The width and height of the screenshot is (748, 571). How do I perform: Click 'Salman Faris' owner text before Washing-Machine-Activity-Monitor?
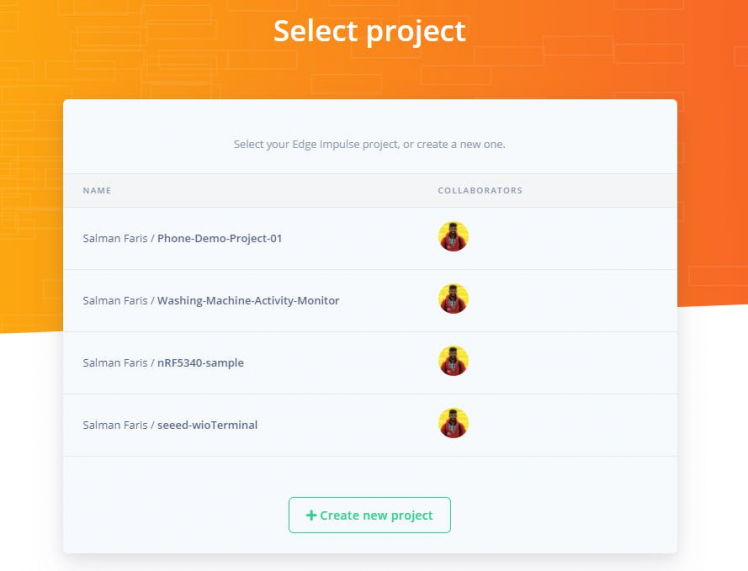tap(115, 300)
